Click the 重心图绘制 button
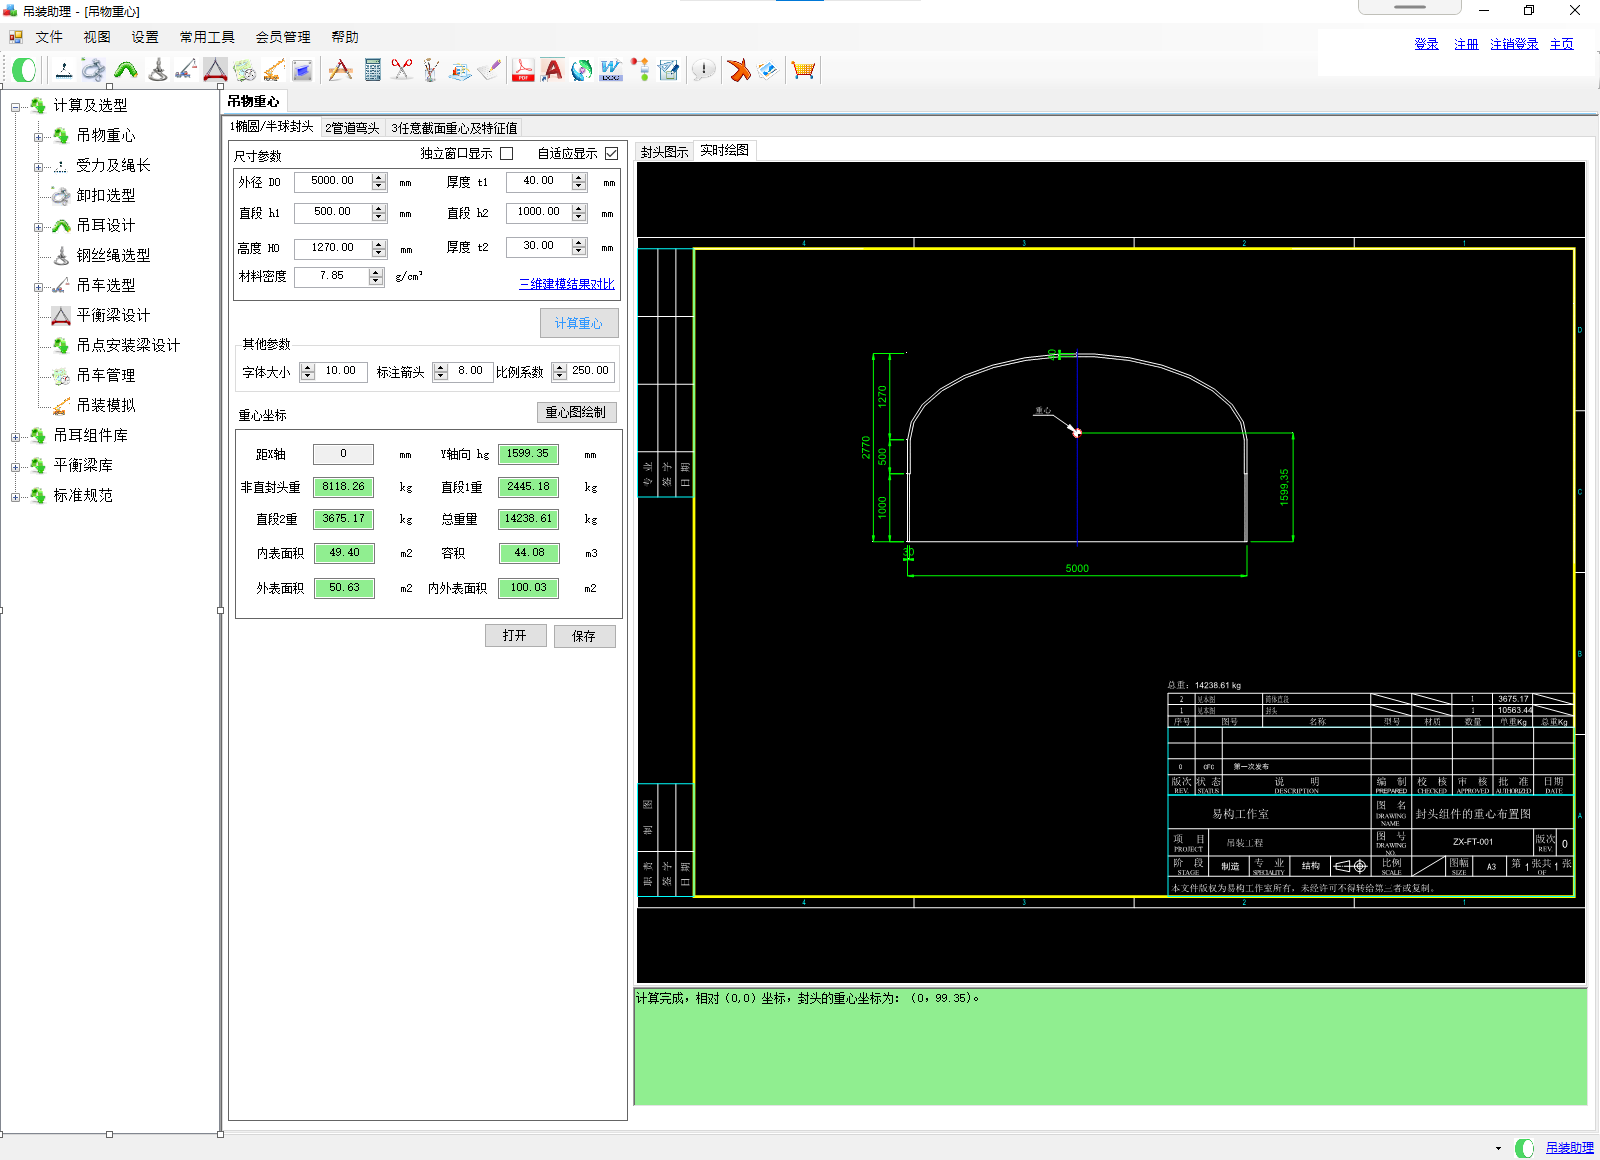The height and width of the screenshot is (1160, 1600). pos(576,412)
